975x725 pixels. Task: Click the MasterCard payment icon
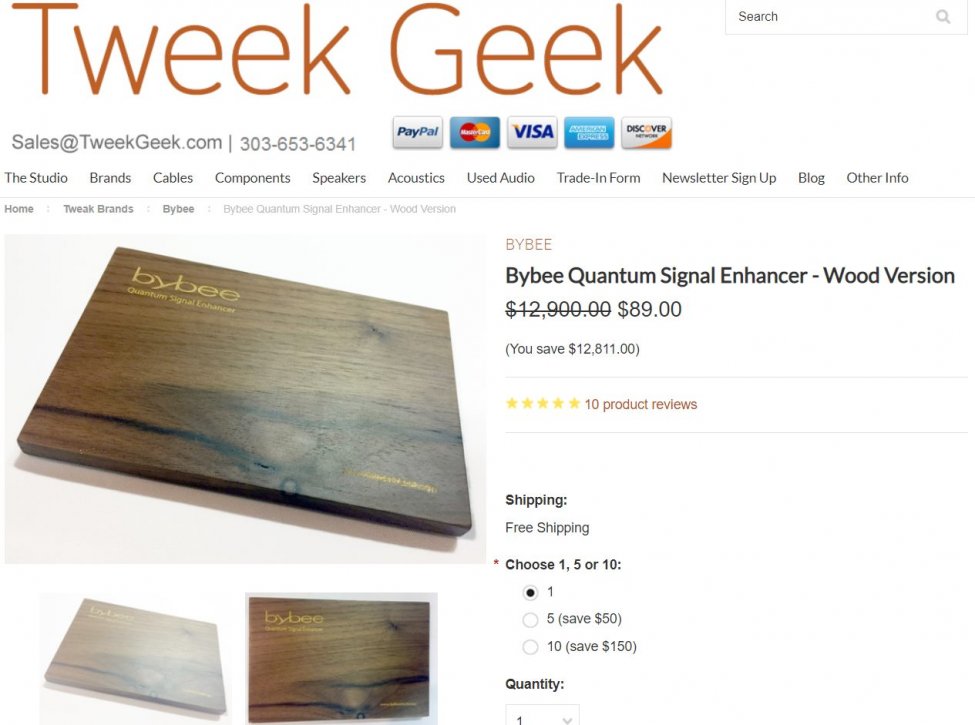[x=474, y=132]
